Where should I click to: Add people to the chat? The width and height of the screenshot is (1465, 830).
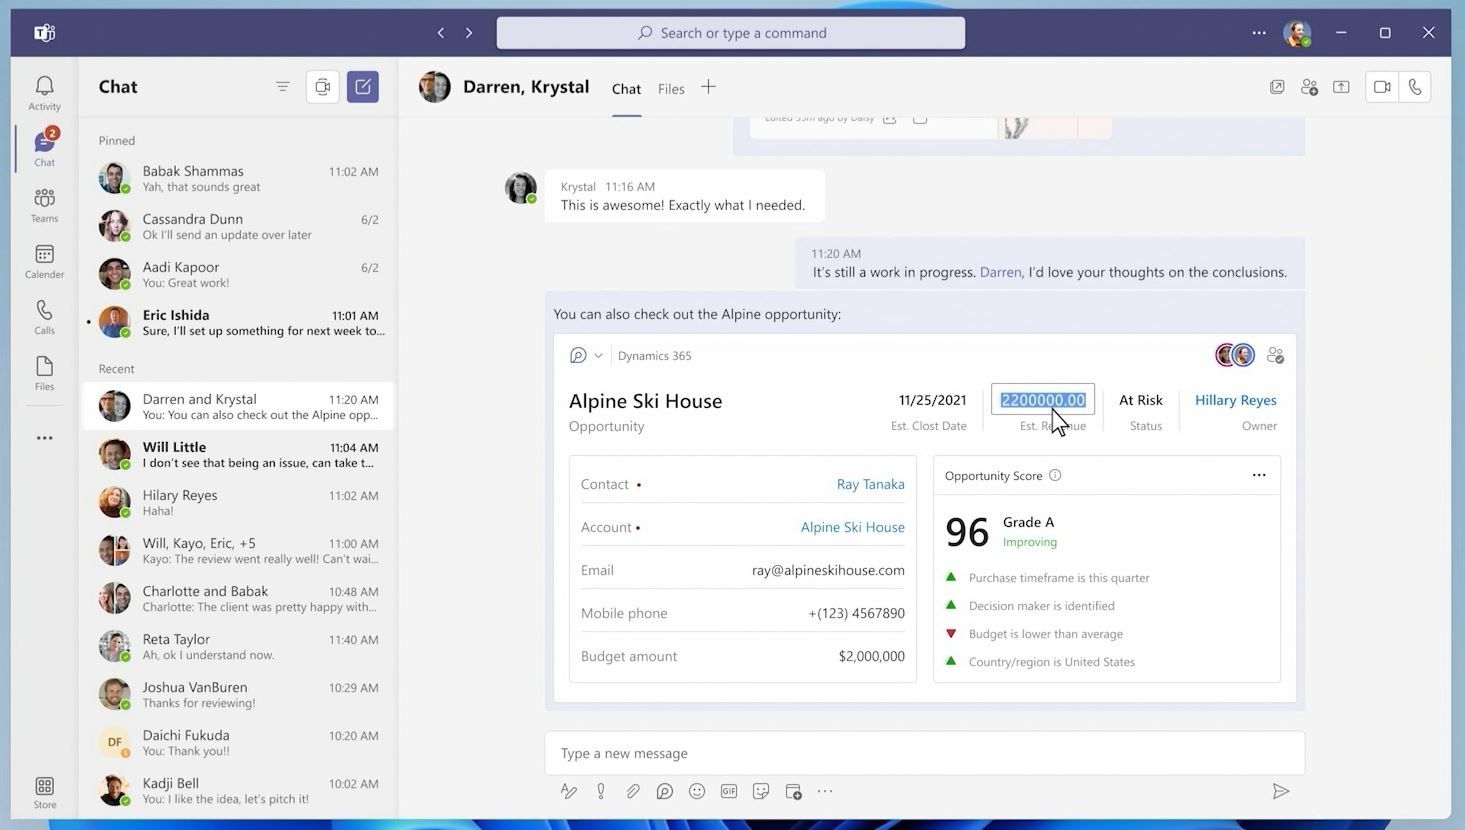[1309, 87]
